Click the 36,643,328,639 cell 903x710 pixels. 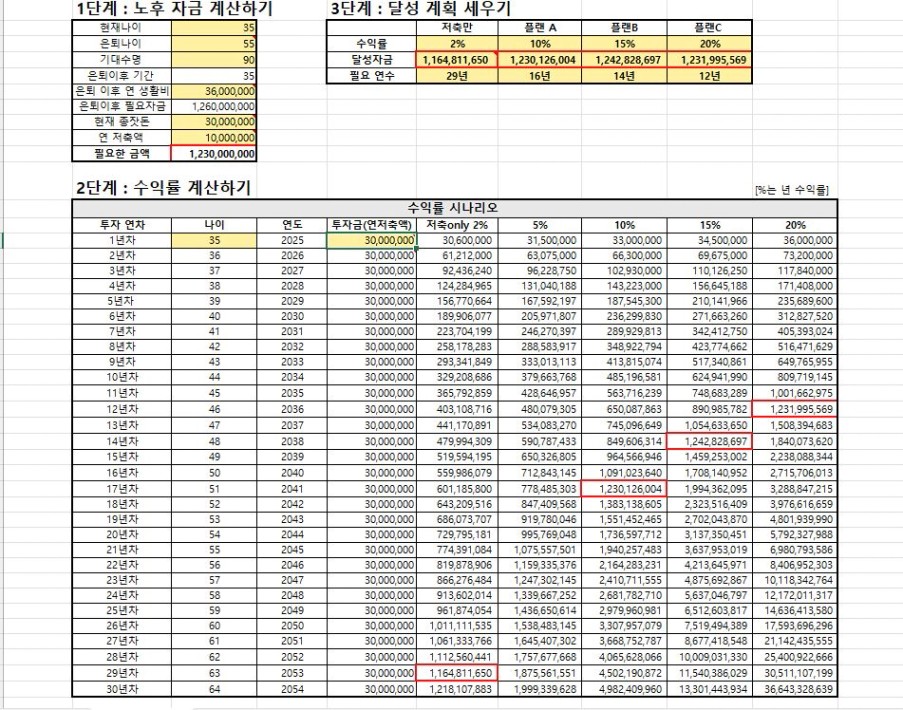(x=795, y=689)
